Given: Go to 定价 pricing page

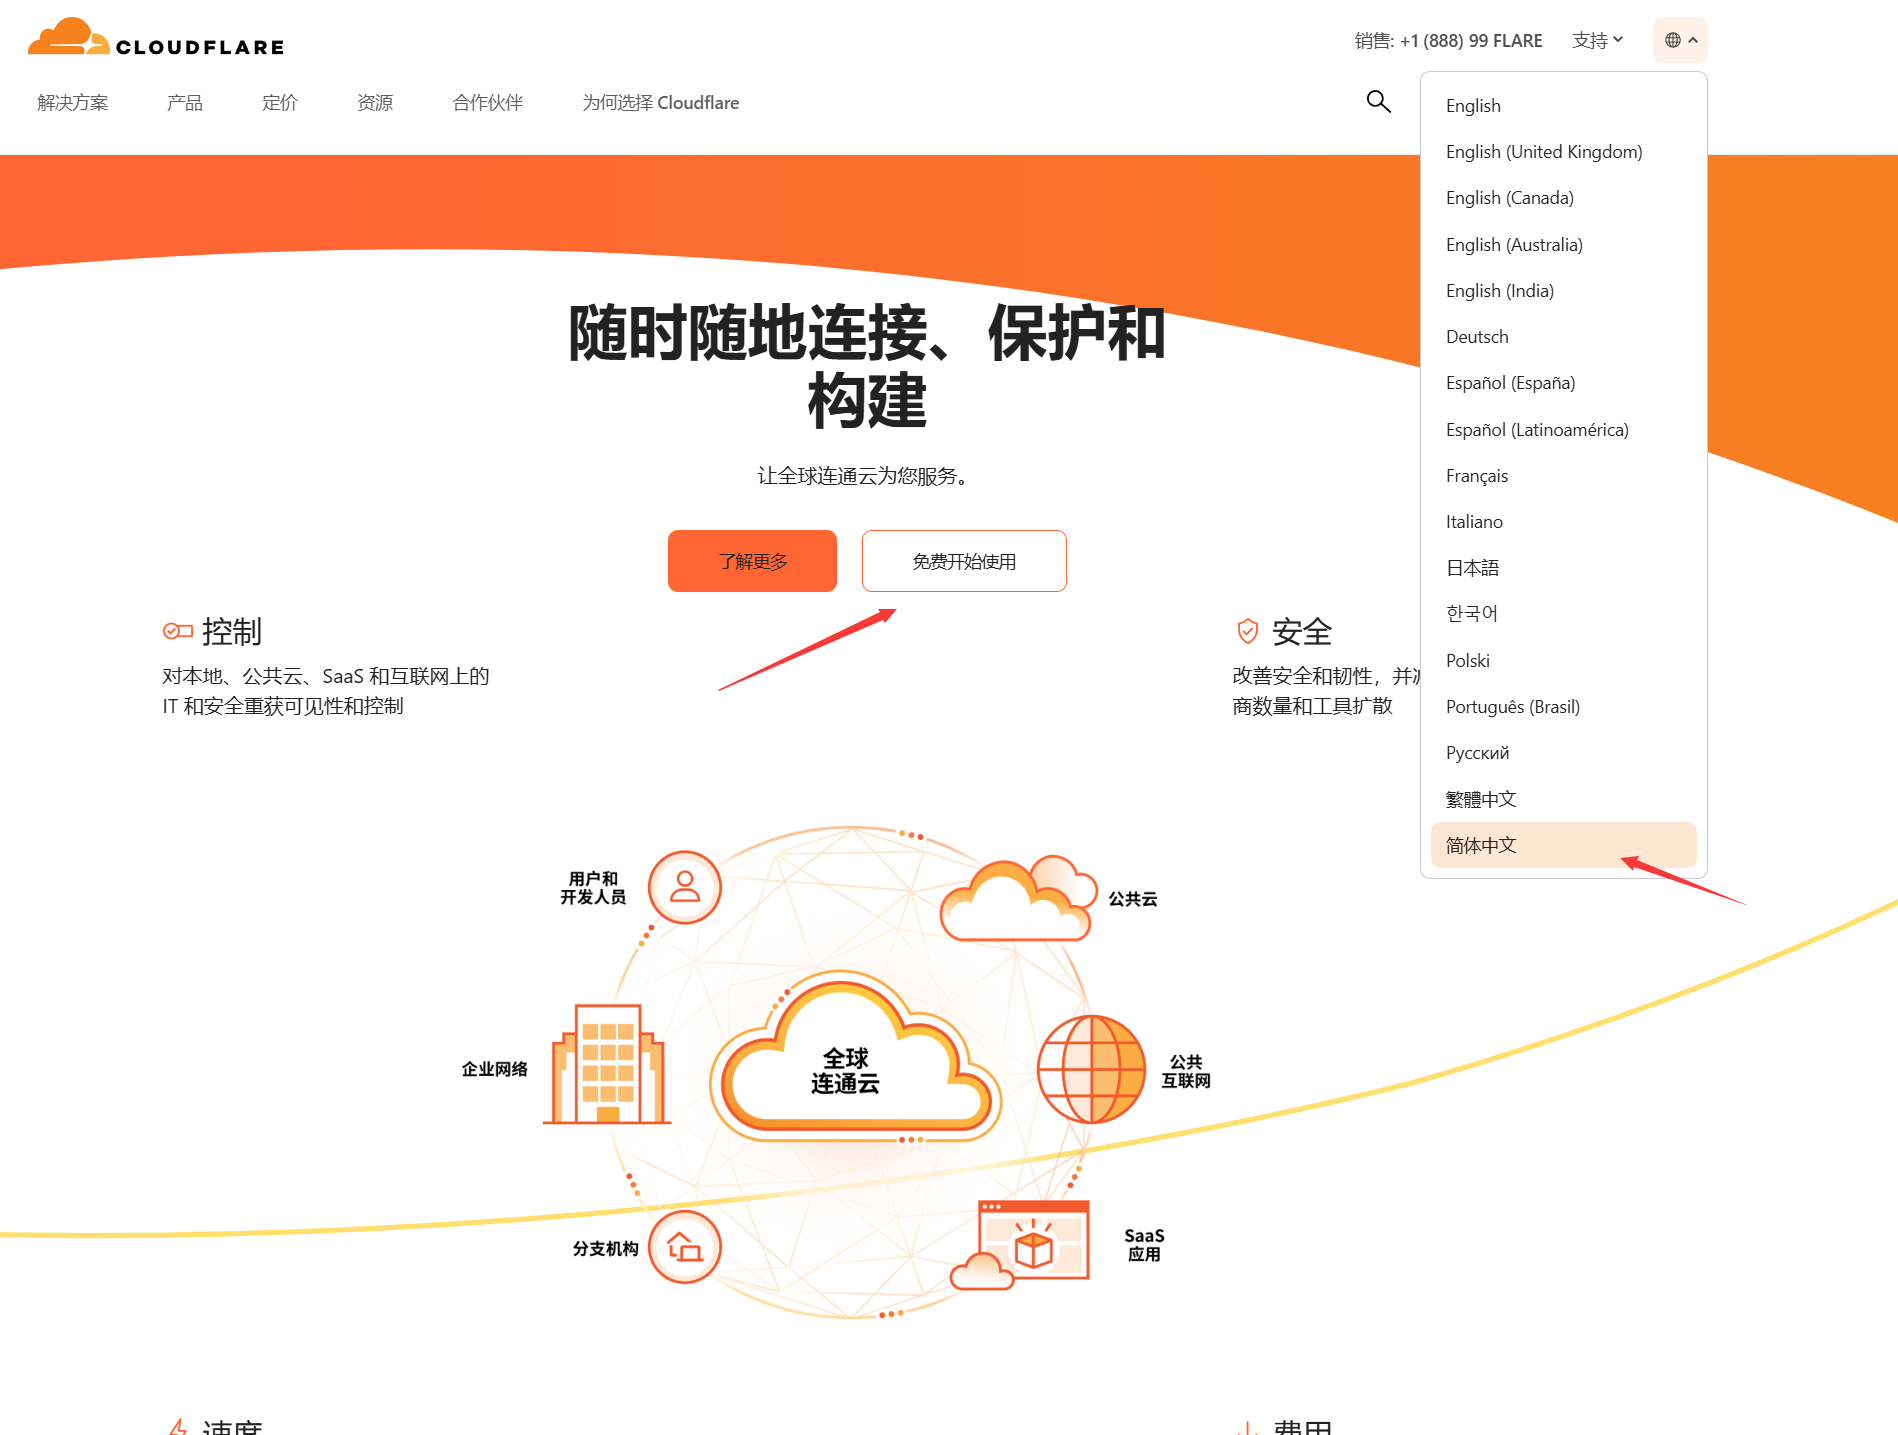Looking at the screenshot, I should (280, 102).
